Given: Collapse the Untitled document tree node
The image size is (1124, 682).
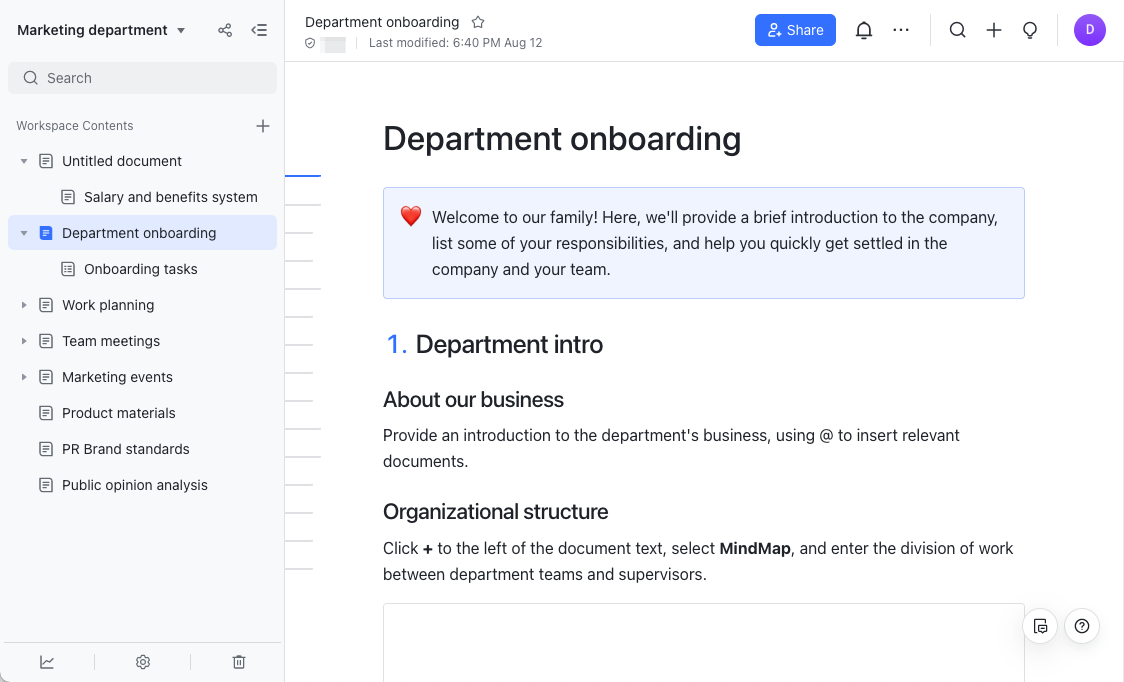Looking at the screenshot, I should (x=24, y=161).
